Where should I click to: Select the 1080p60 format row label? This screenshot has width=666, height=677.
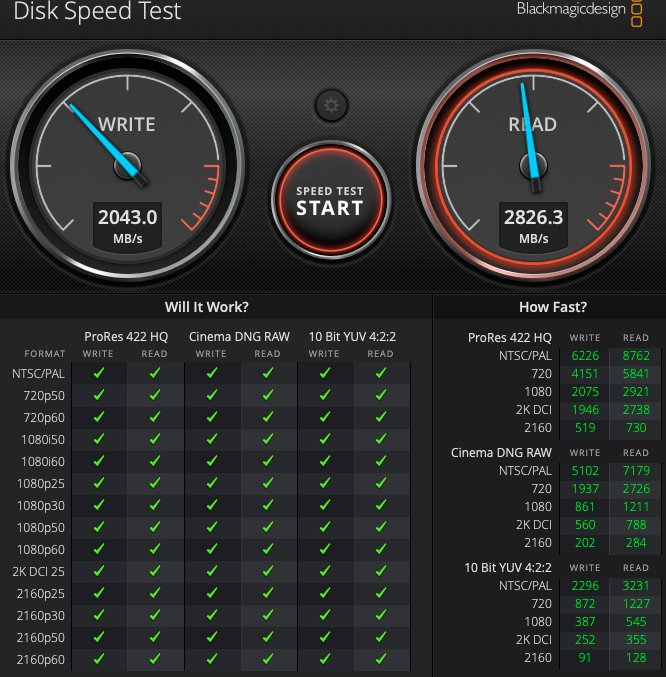tap(41, 550)
